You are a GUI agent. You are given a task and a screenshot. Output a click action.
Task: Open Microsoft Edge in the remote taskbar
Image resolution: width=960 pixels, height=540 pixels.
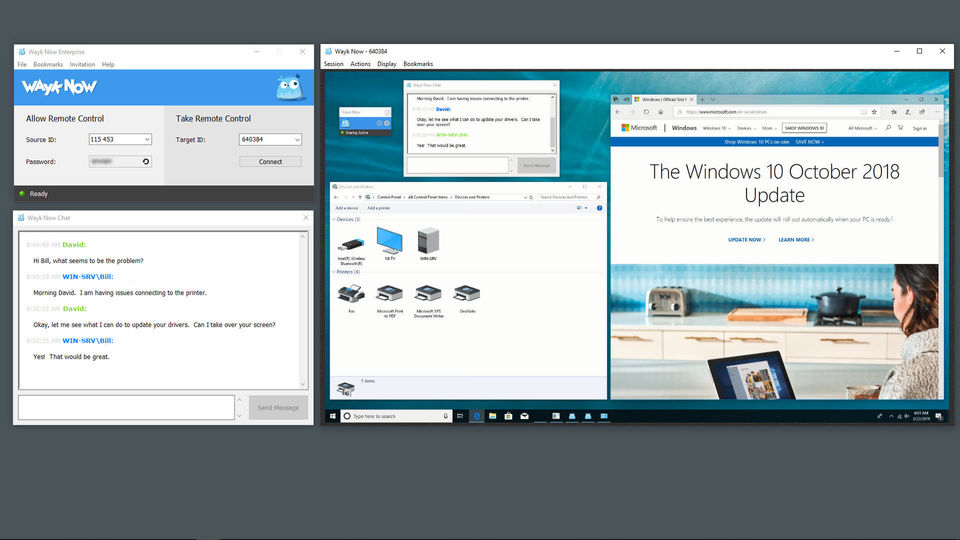click(x=476, y=416)
